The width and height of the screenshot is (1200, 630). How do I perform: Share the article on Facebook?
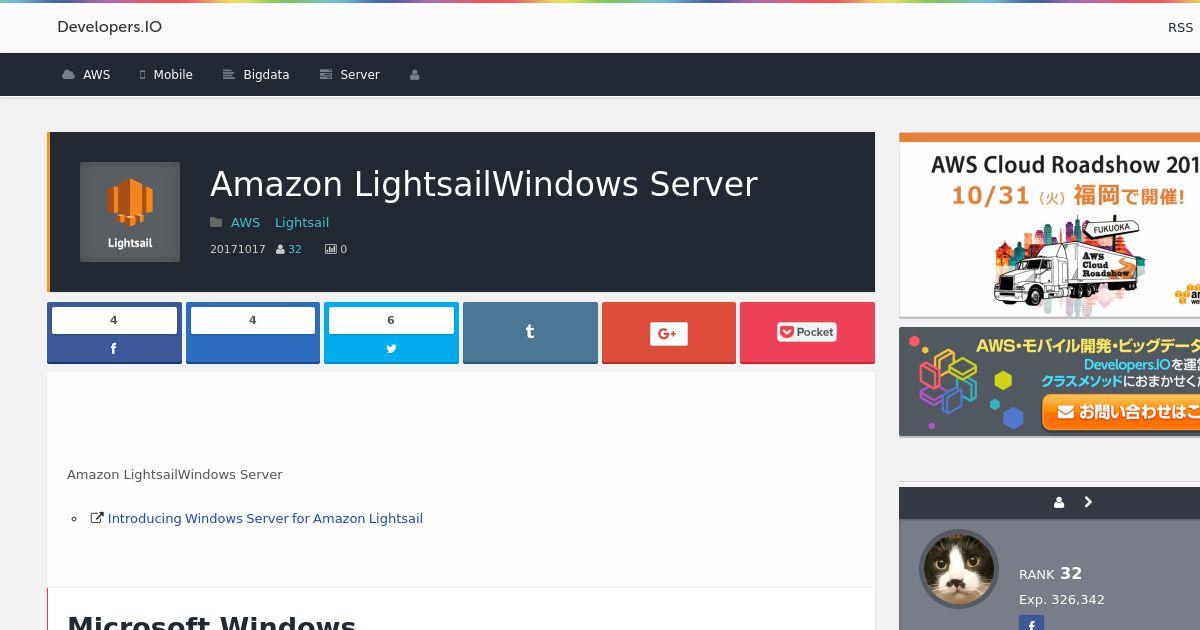click(114, 333)
